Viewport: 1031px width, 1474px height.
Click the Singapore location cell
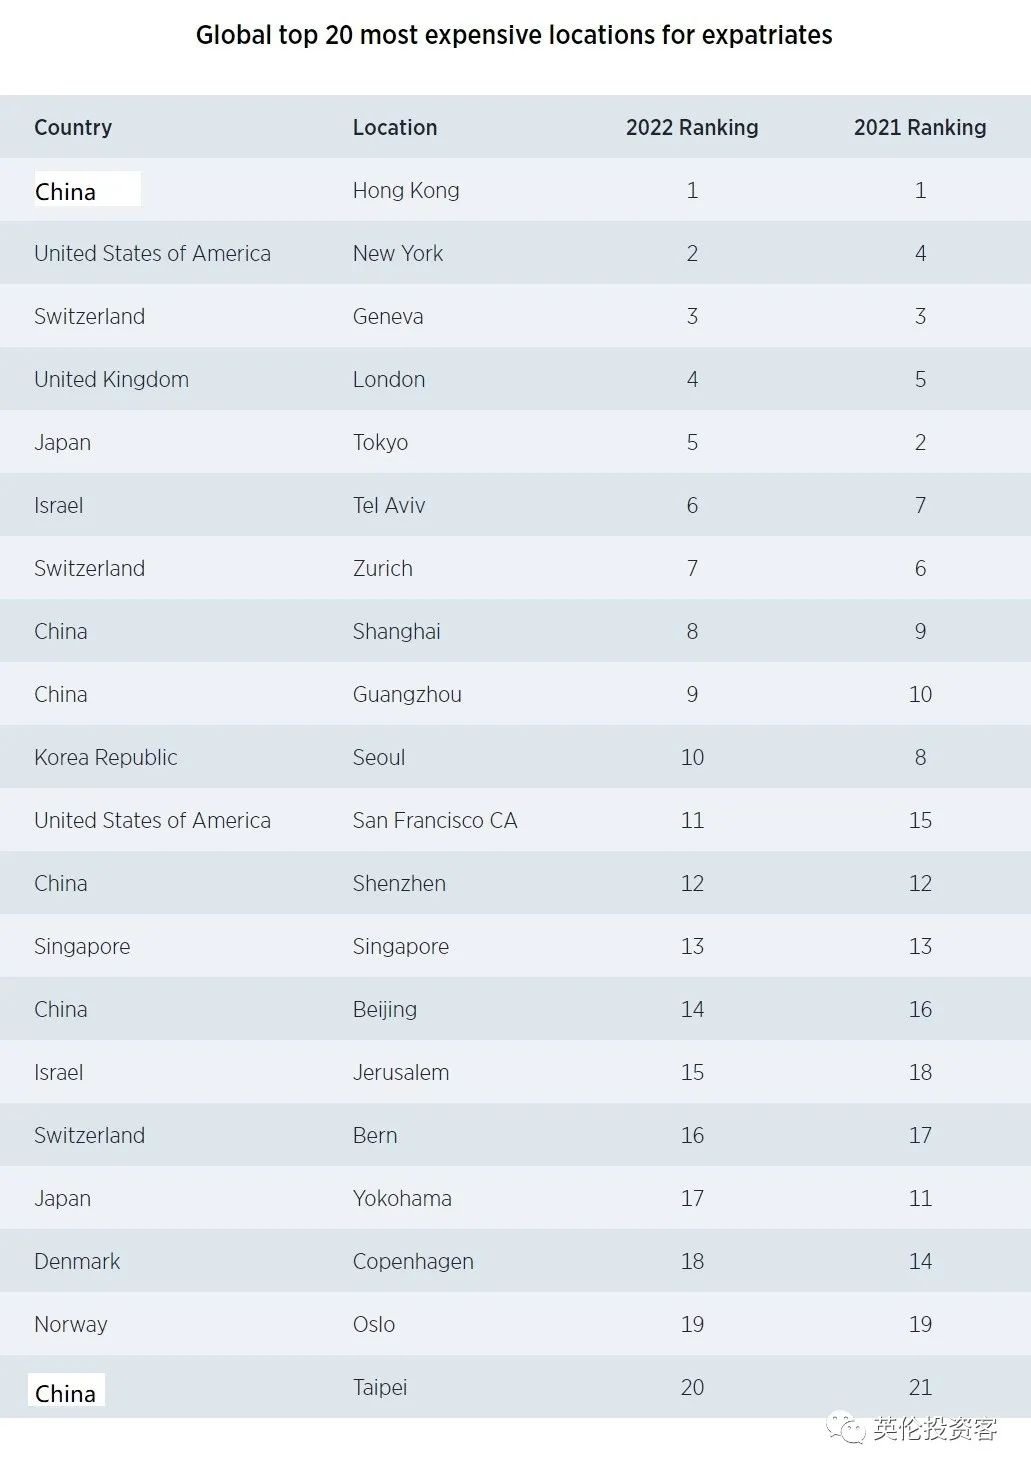coord(401,946)
